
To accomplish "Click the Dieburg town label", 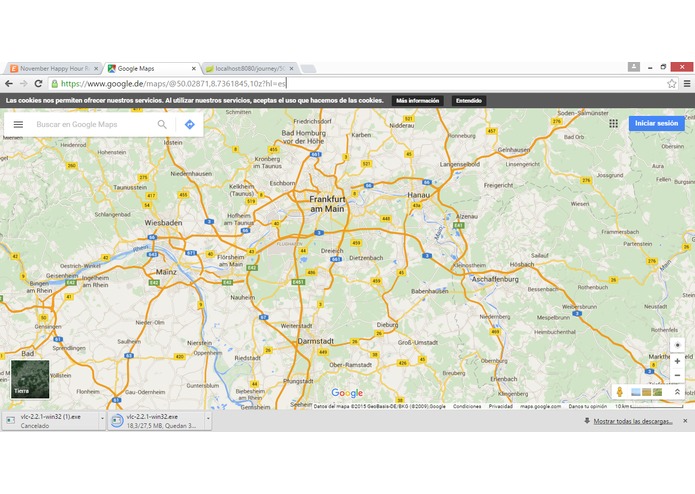I will point(387,325).
